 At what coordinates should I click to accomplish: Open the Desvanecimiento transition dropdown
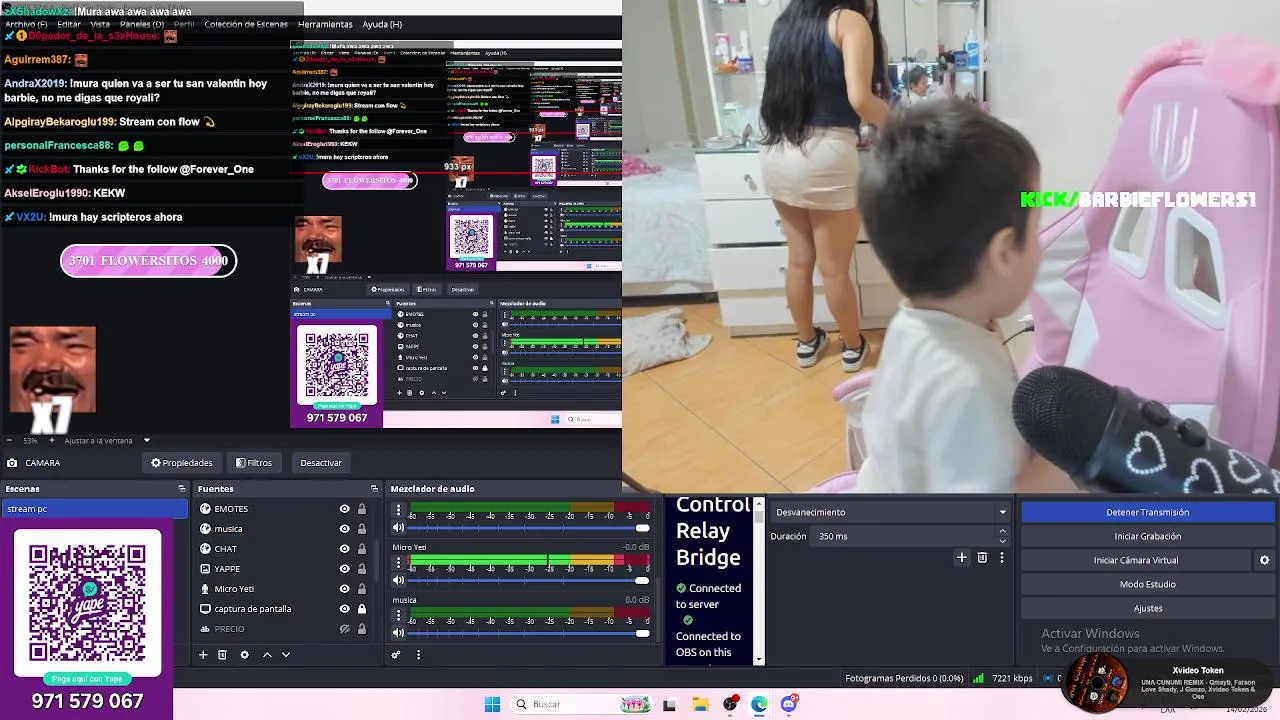click(x=890, y=512)
